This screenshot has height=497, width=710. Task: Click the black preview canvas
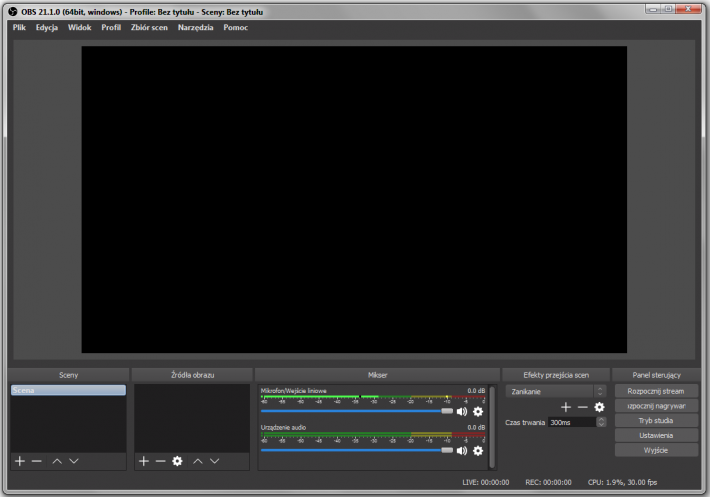pyautogui.click(x=354, y=199)
